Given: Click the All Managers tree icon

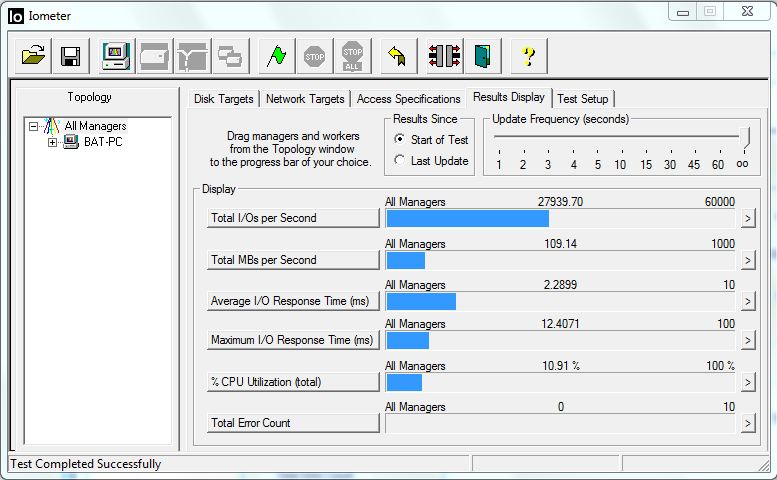Looking at the screenshot, I should [x=52, y=126].
